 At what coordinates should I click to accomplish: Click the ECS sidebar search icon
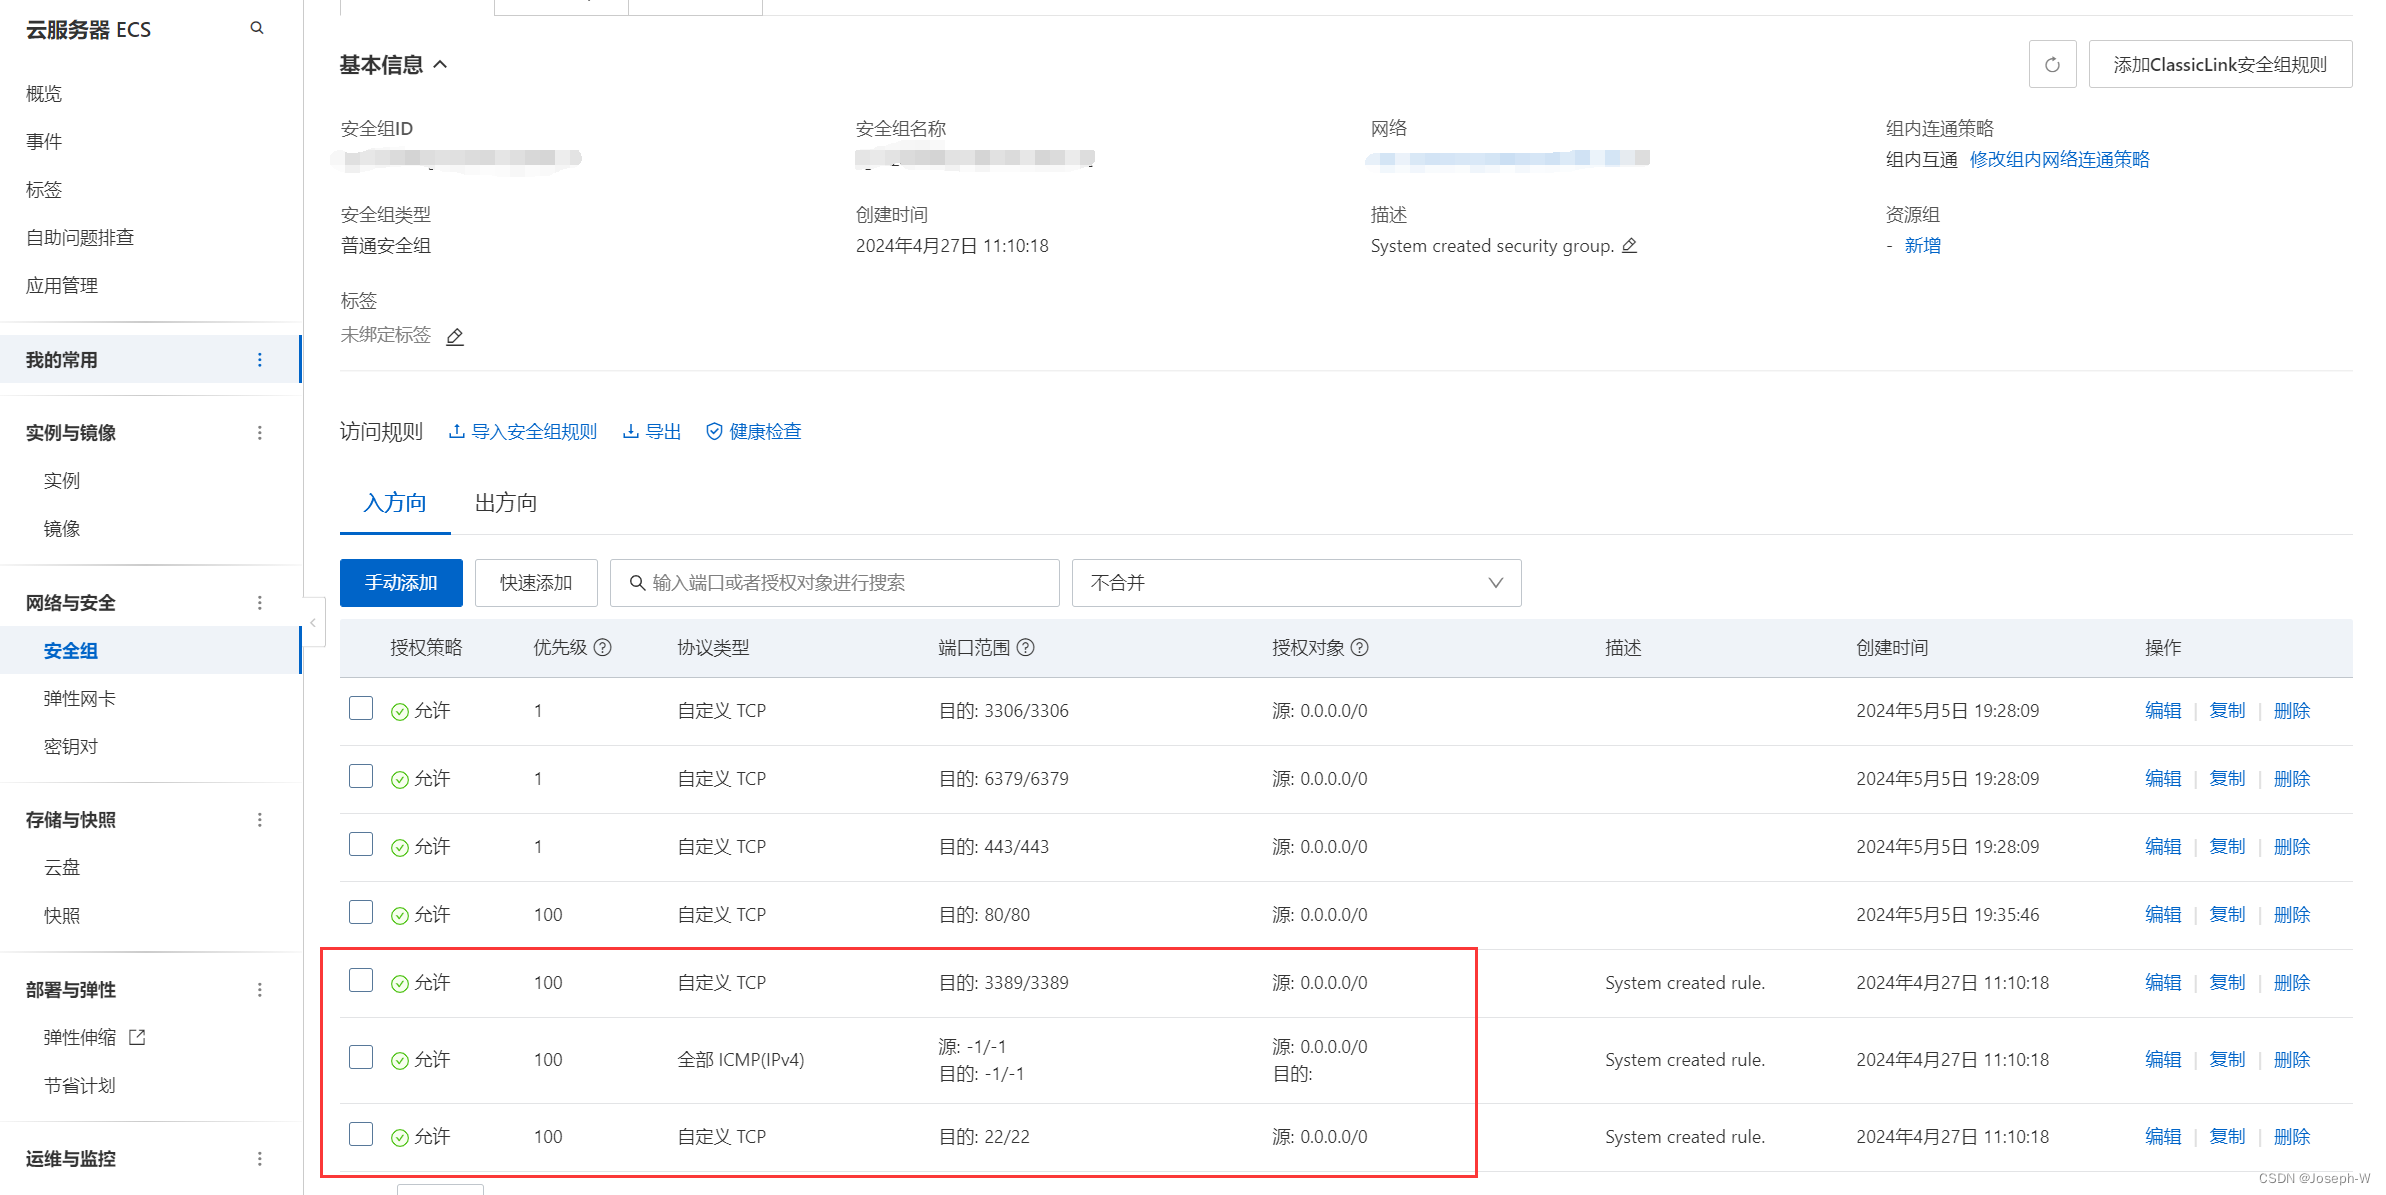(x=257, y=28)
